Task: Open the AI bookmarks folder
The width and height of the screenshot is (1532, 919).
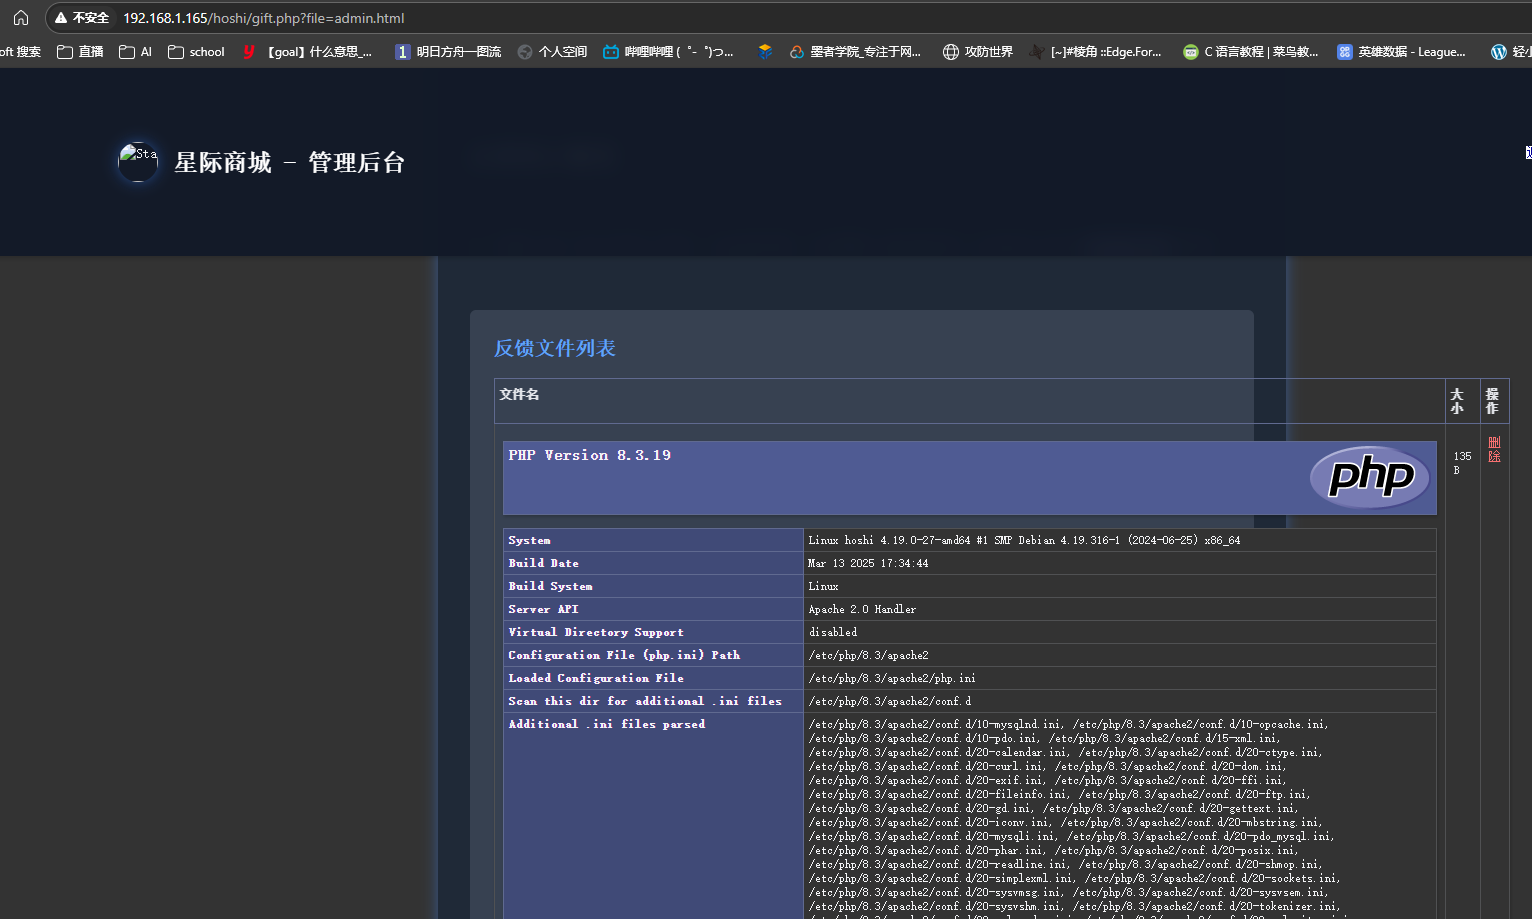Action: point(134,51)
